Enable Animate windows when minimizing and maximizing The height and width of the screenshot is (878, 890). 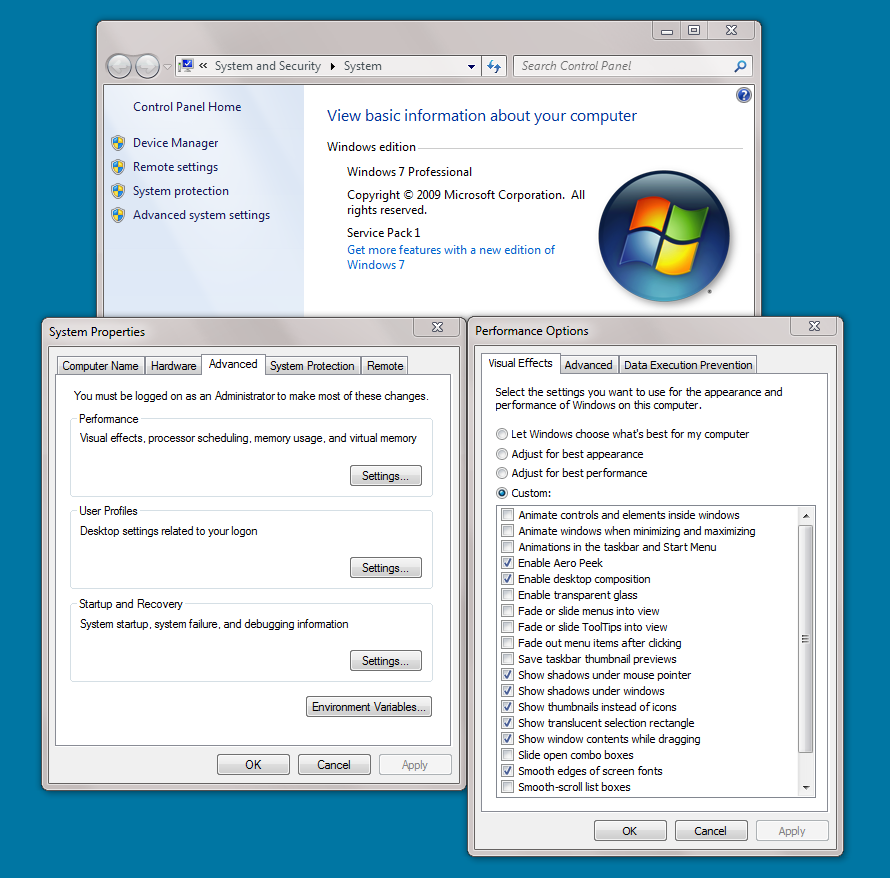click(x=507, y=531)
